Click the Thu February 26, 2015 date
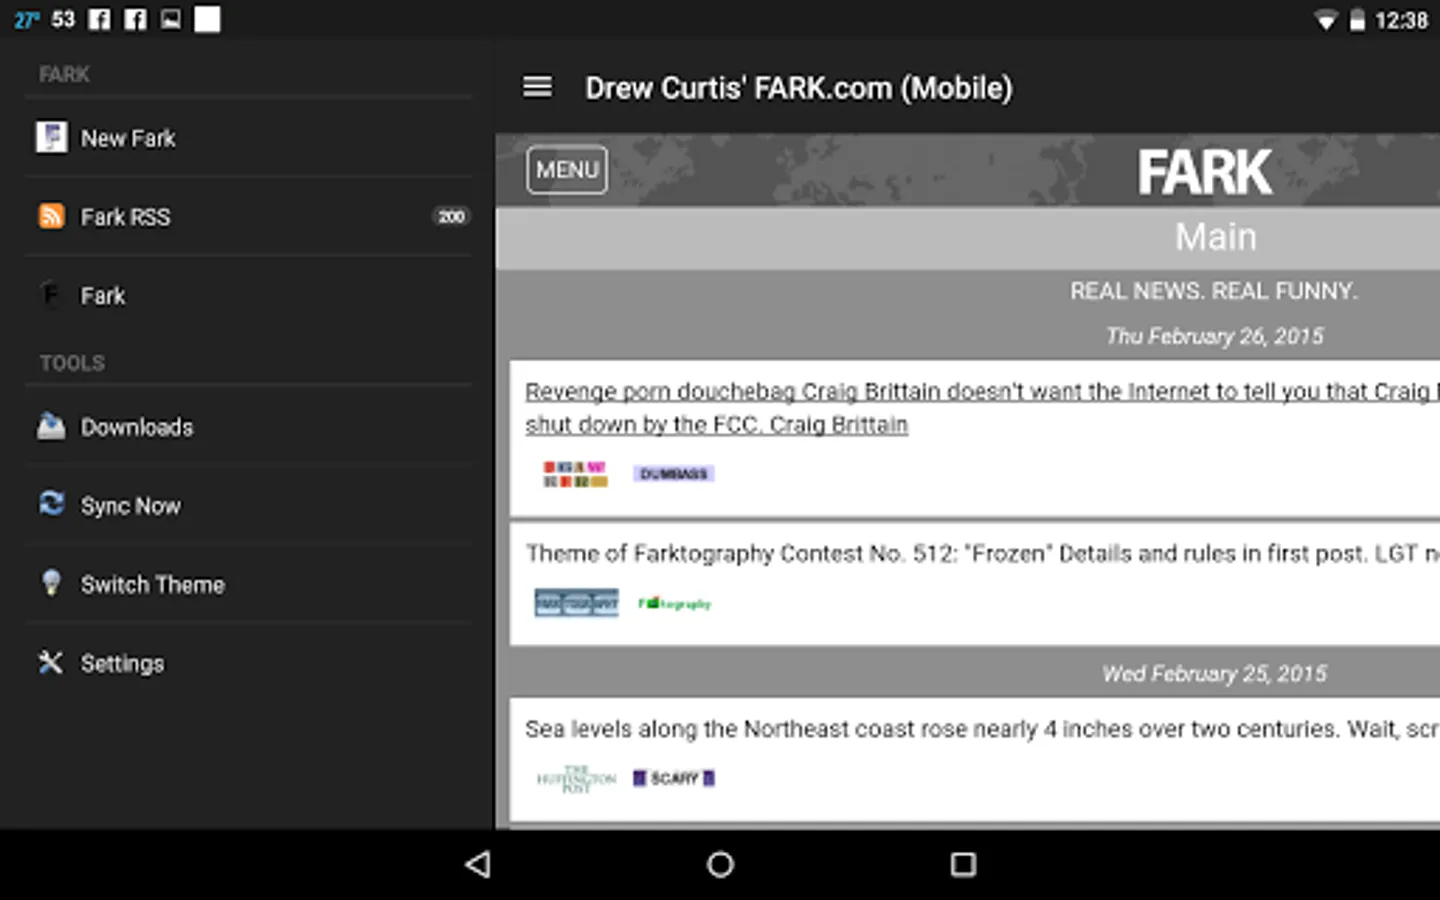 point(1214,336)
